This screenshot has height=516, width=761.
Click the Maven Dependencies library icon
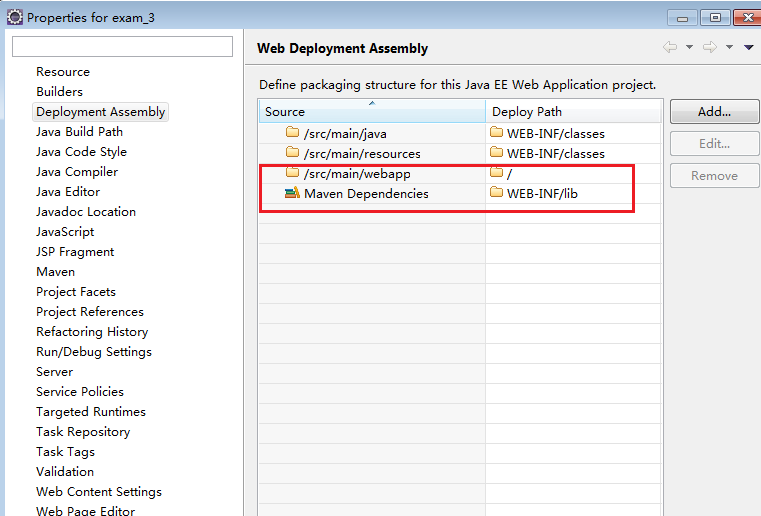(292, 193)
